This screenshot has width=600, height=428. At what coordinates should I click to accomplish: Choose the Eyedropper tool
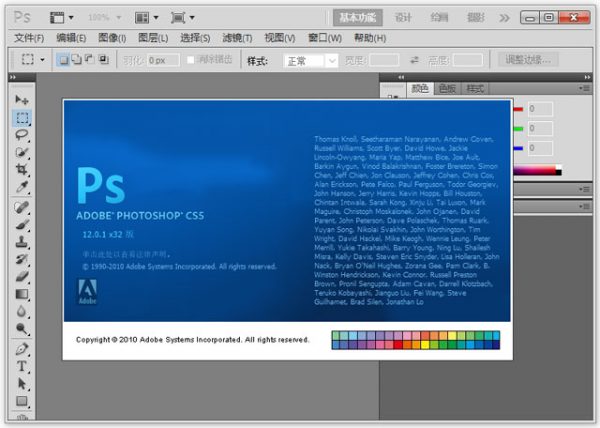[22, 187]
